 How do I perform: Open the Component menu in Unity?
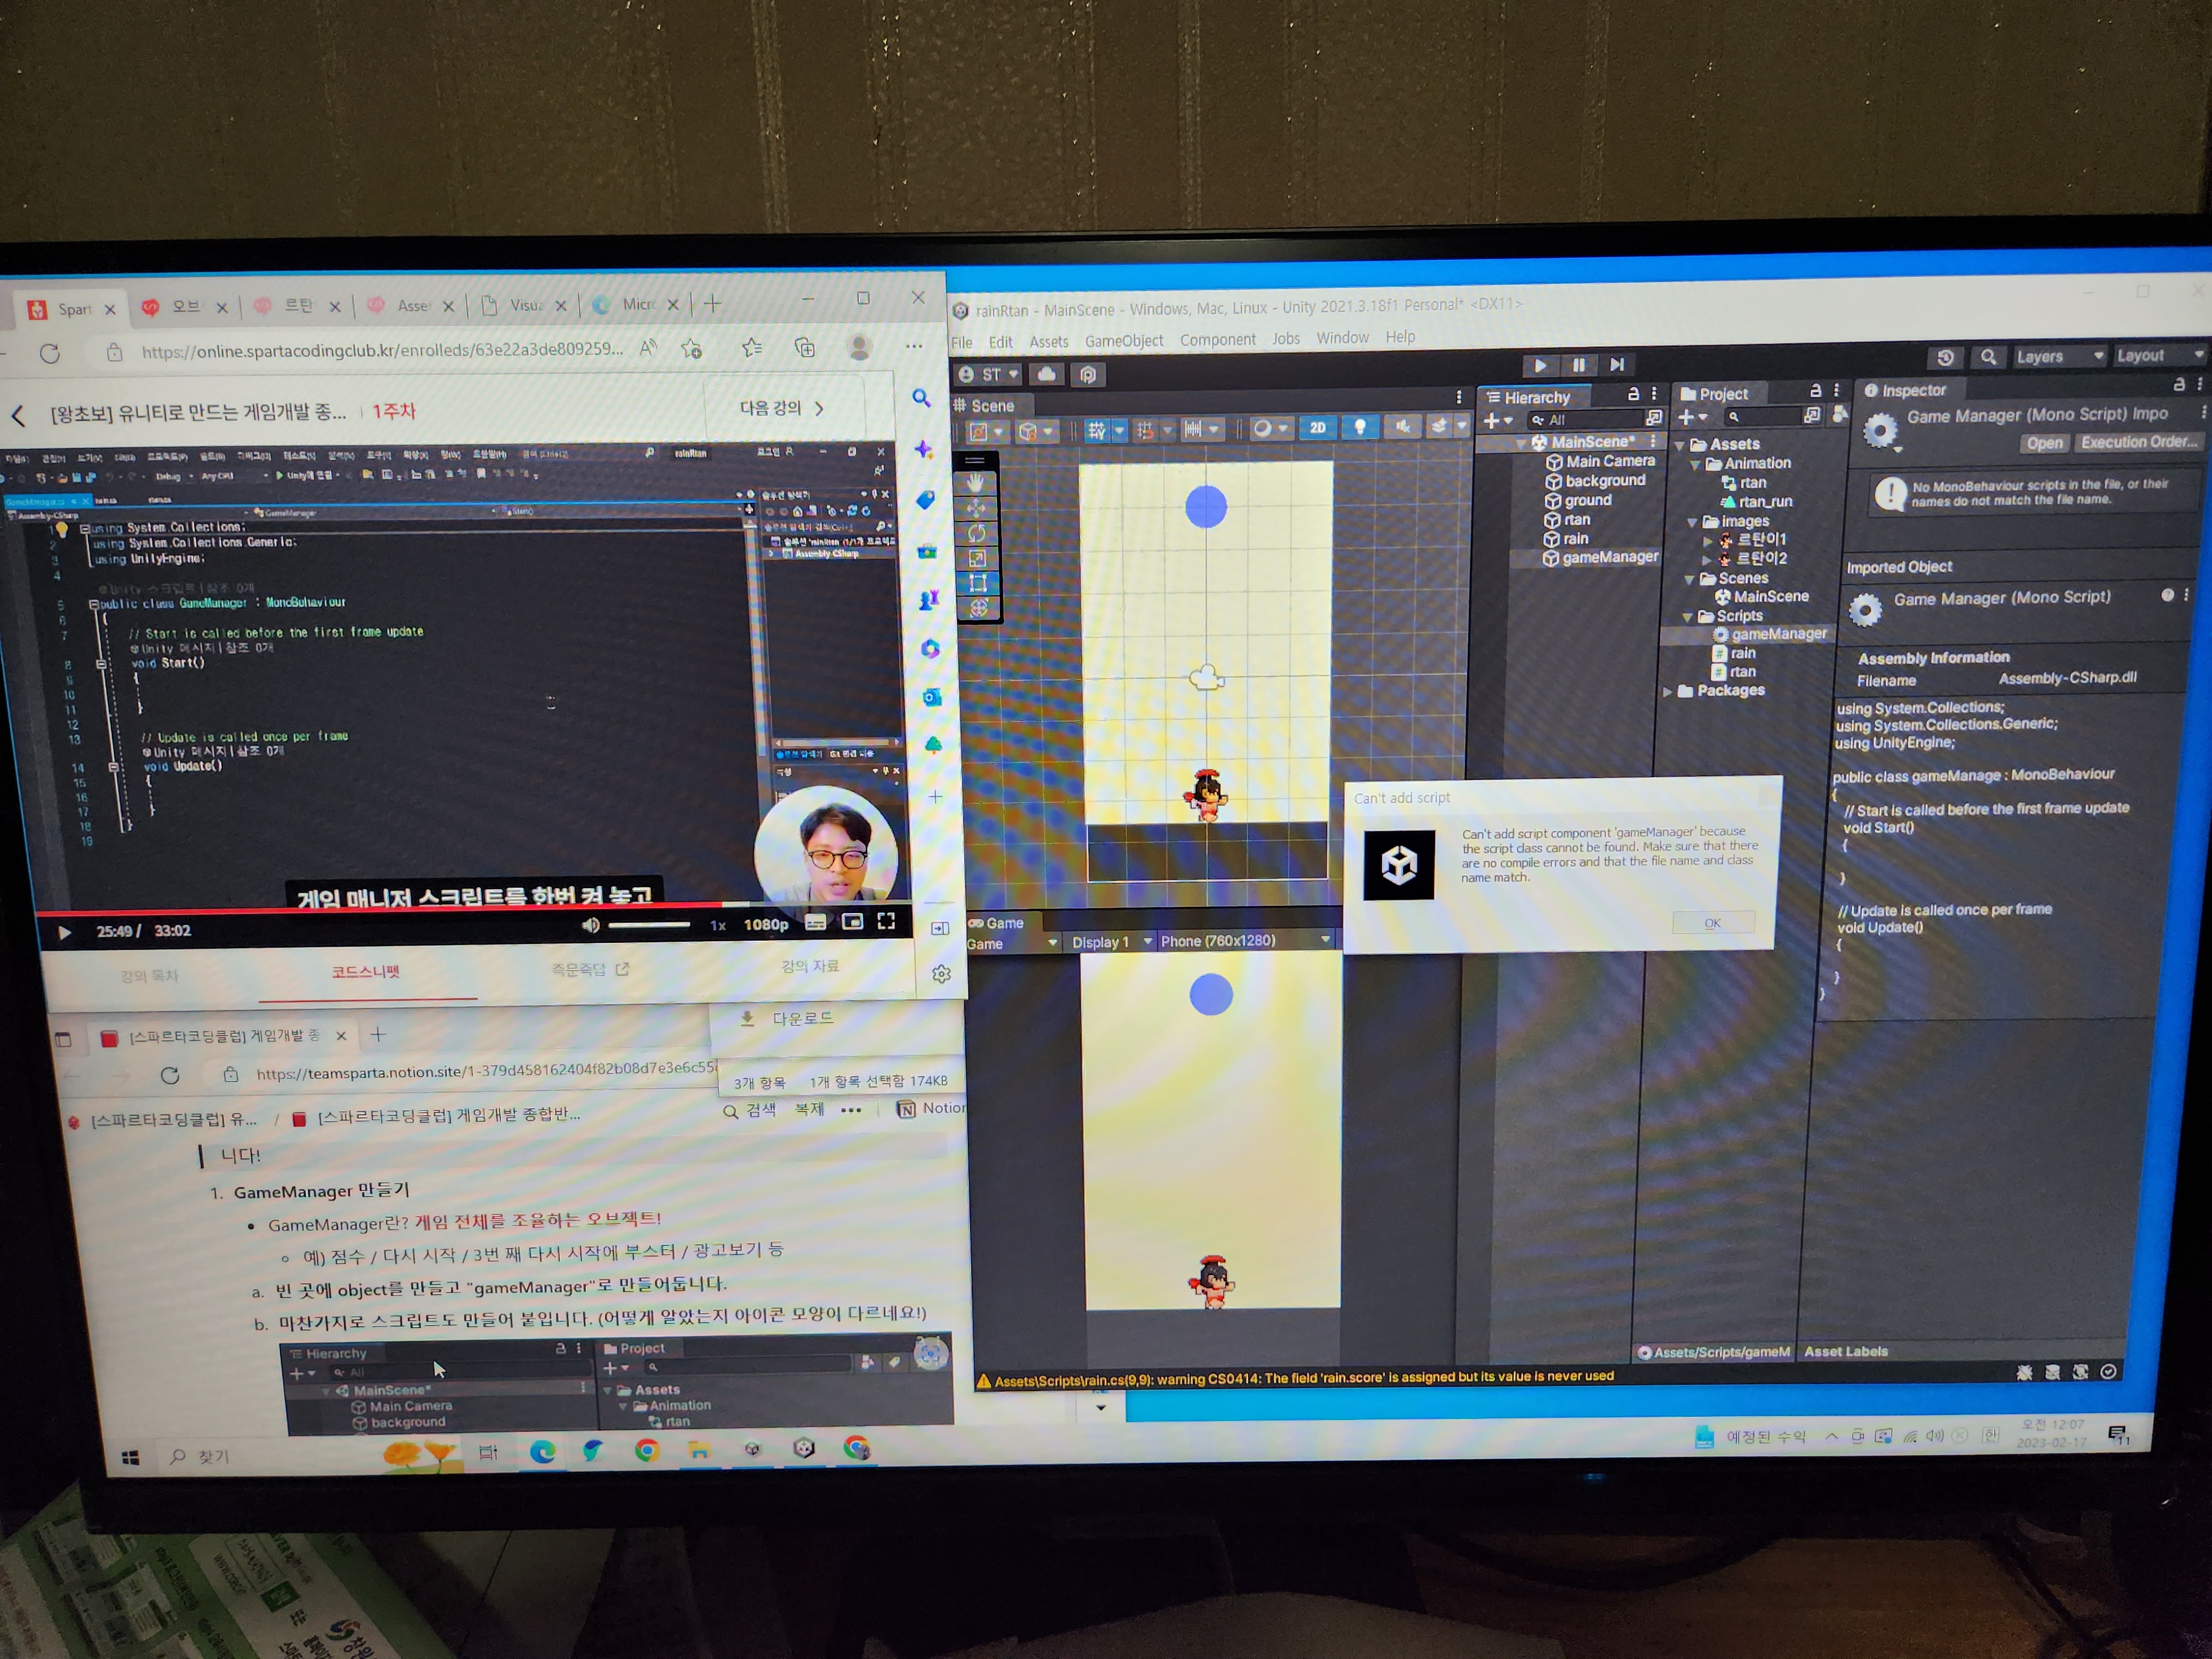click(1217, 340)
